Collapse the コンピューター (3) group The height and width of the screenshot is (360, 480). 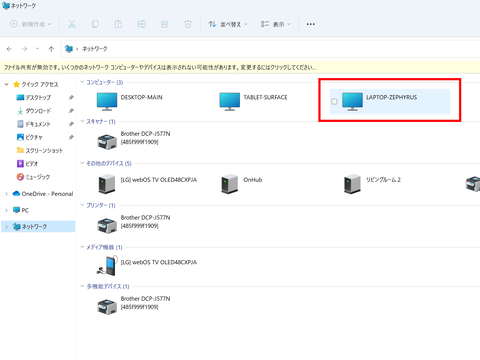click(x=82, y=82)
